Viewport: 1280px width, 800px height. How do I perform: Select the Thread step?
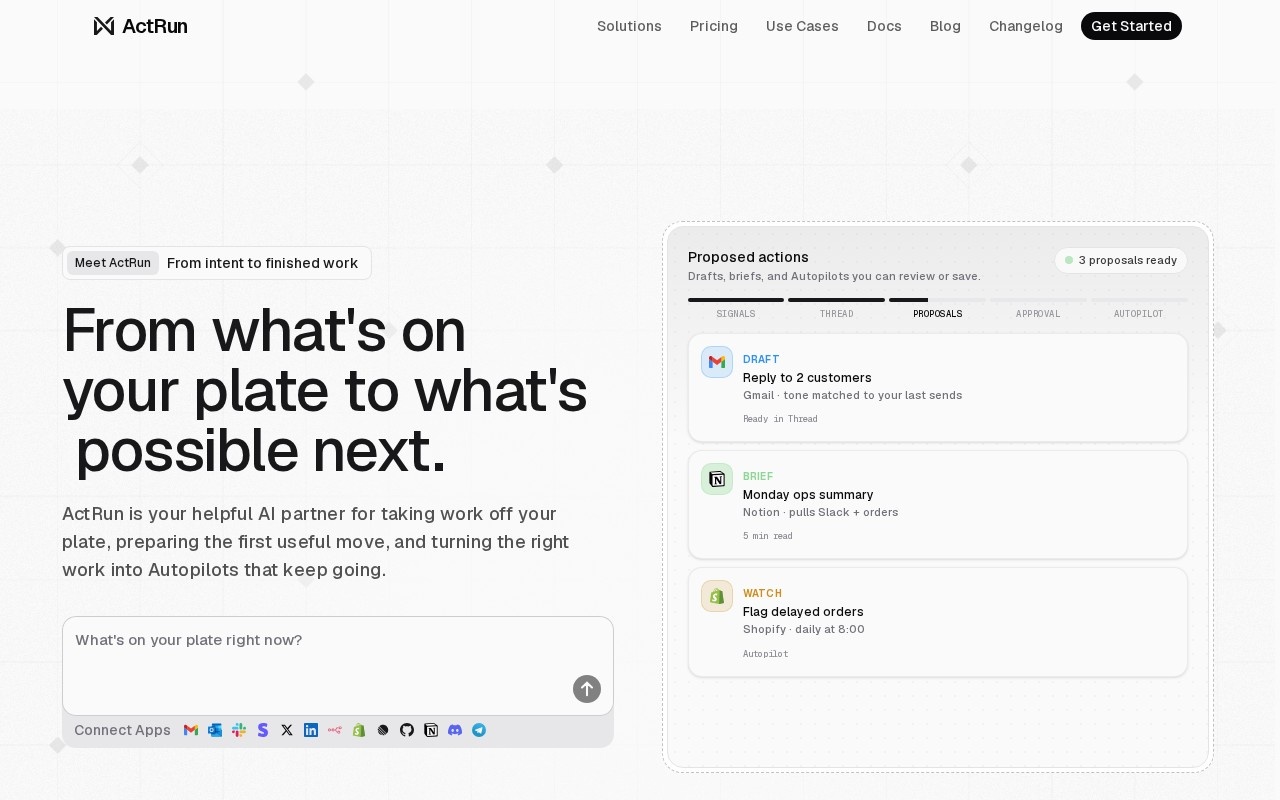837,314
